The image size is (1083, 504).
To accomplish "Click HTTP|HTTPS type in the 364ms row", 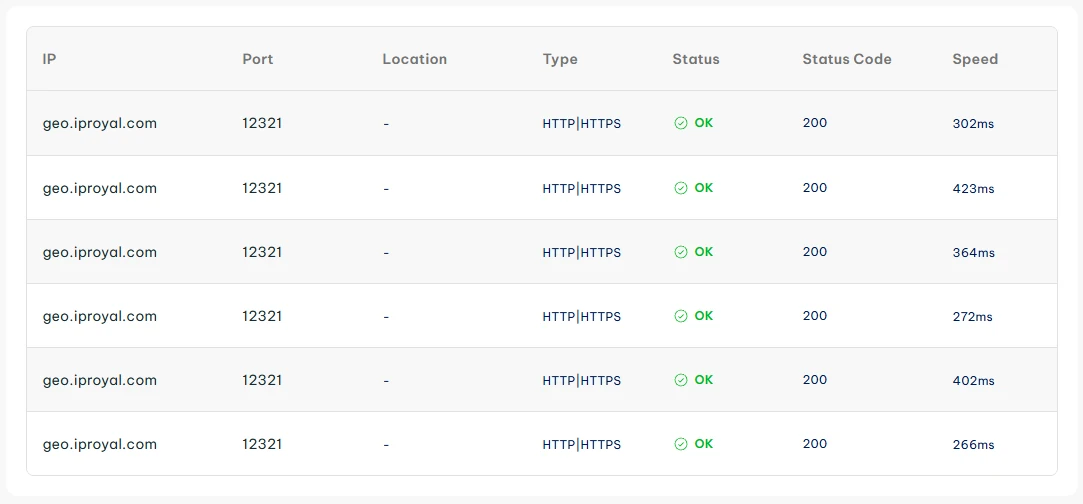I will point(581,253).
